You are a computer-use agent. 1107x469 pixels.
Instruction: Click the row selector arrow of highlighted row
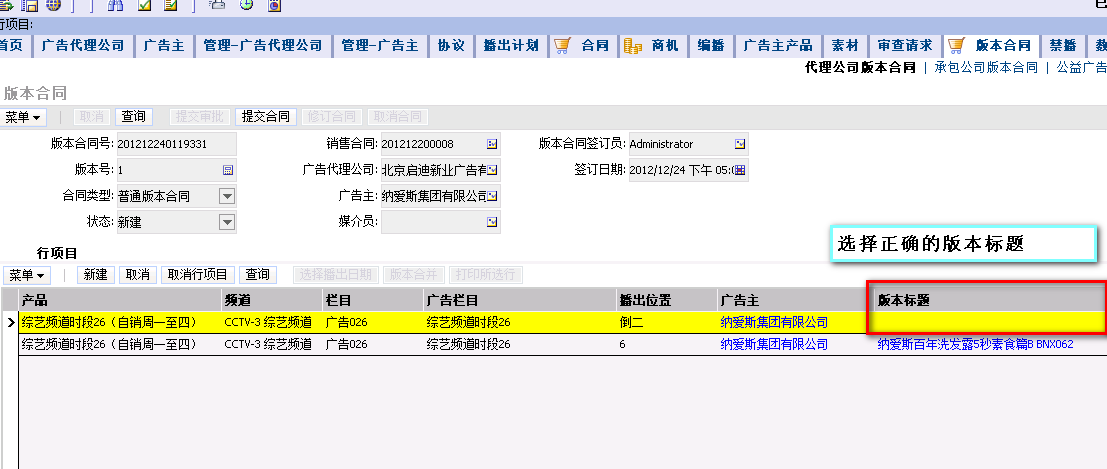click(x=10, y=323)
